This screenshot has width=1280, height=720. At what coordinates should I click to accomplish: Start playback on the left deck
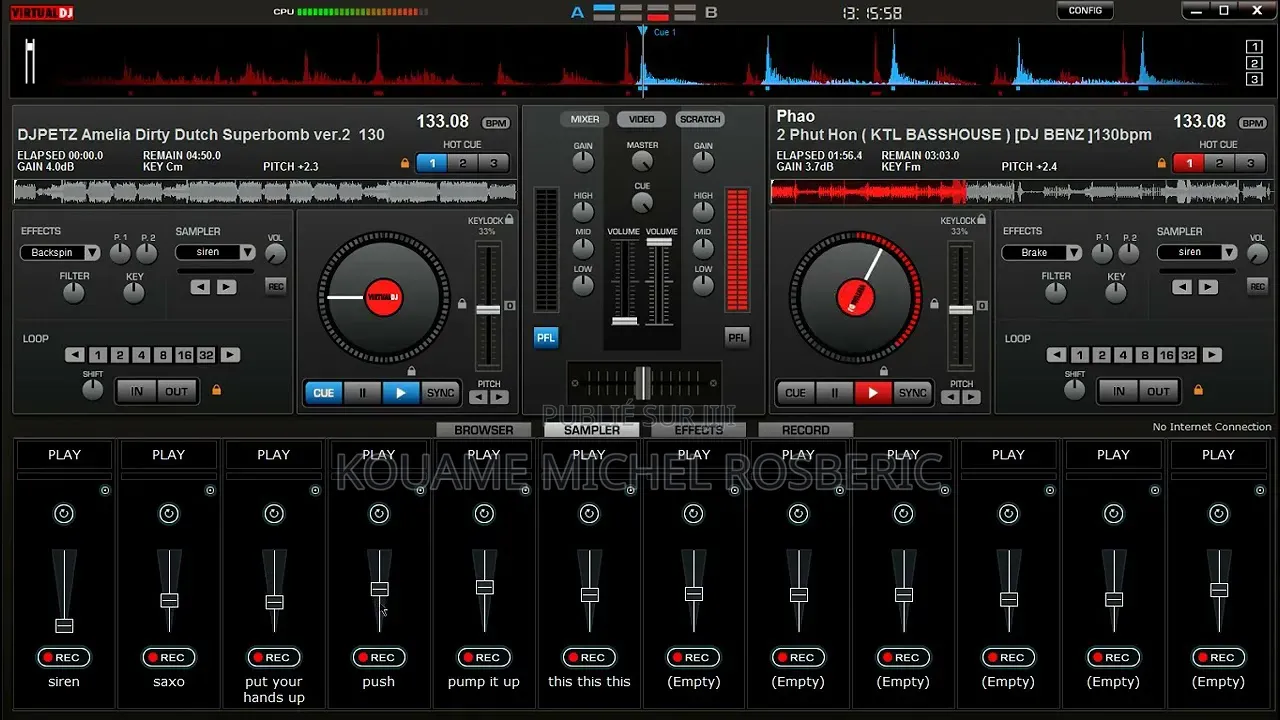click(400, 393)
